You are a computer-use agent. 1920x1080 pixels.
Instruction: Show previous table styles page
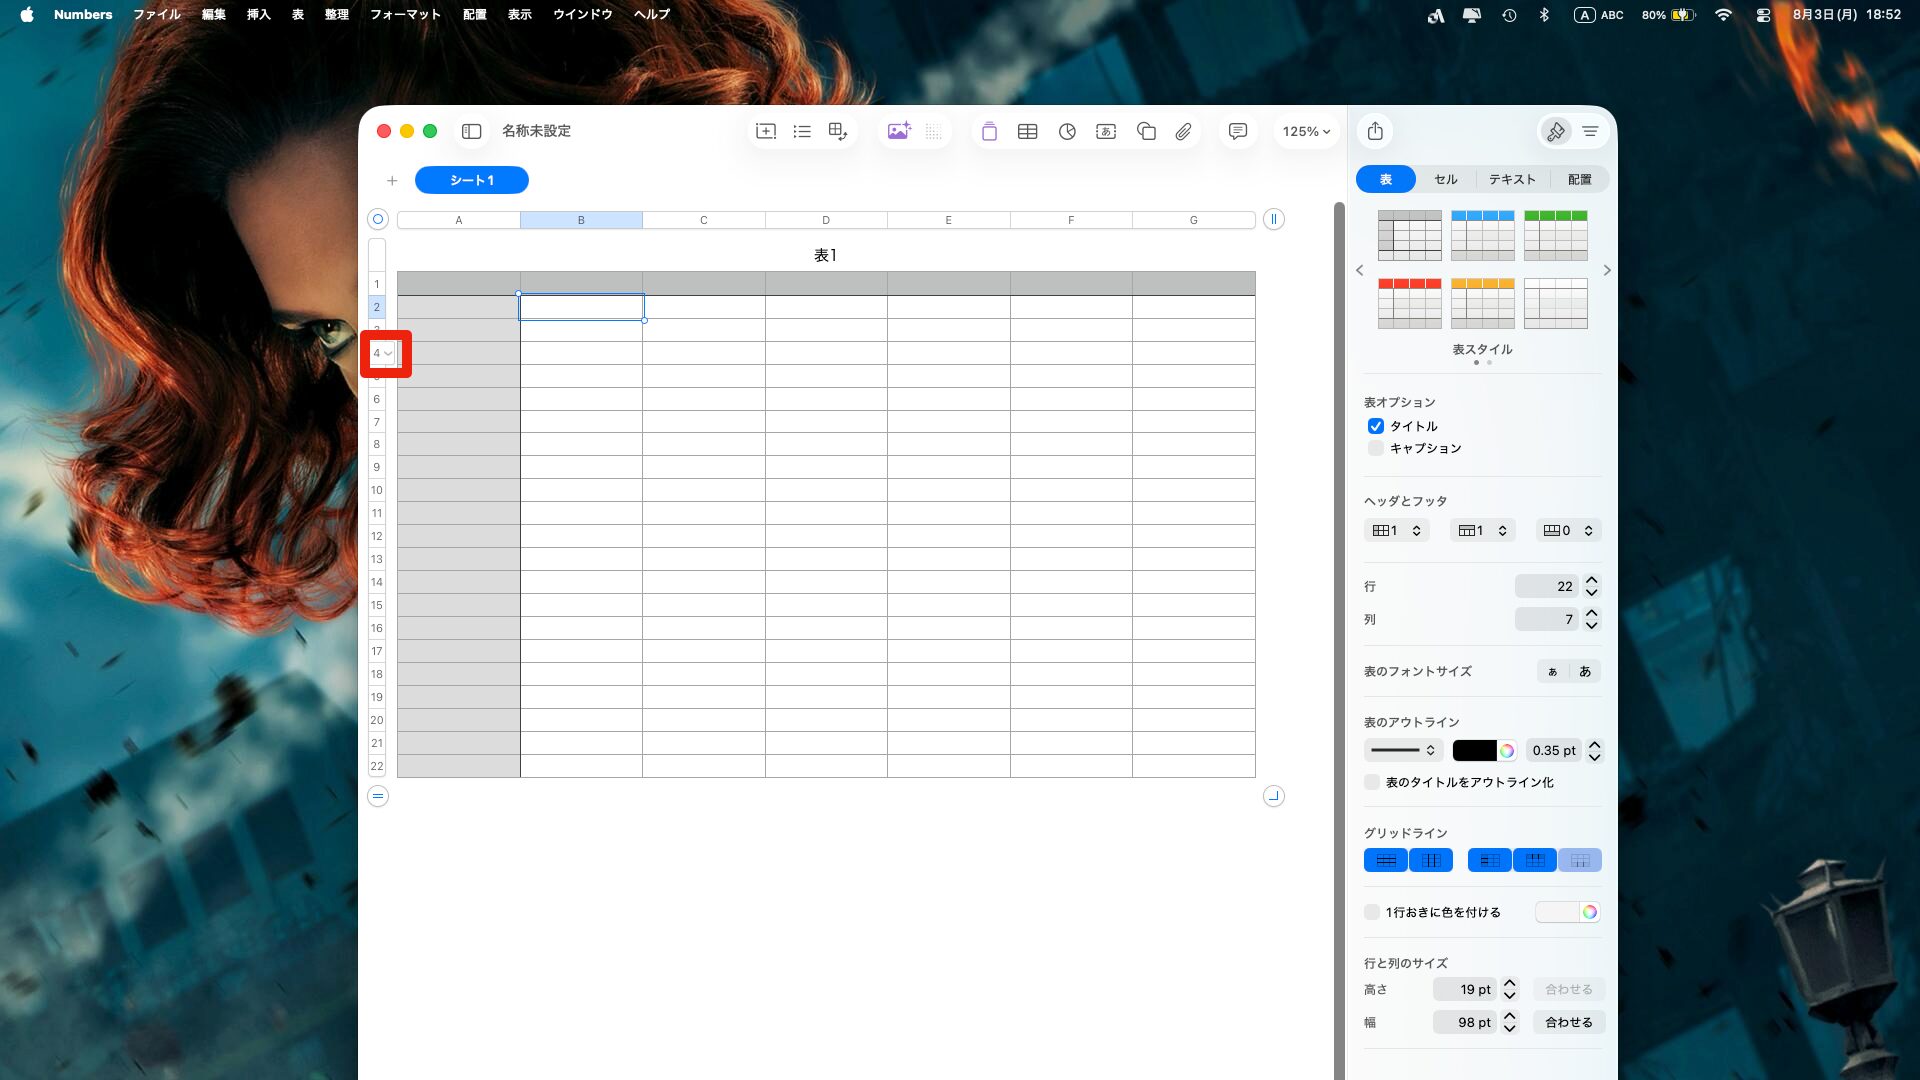(1359, 270)
